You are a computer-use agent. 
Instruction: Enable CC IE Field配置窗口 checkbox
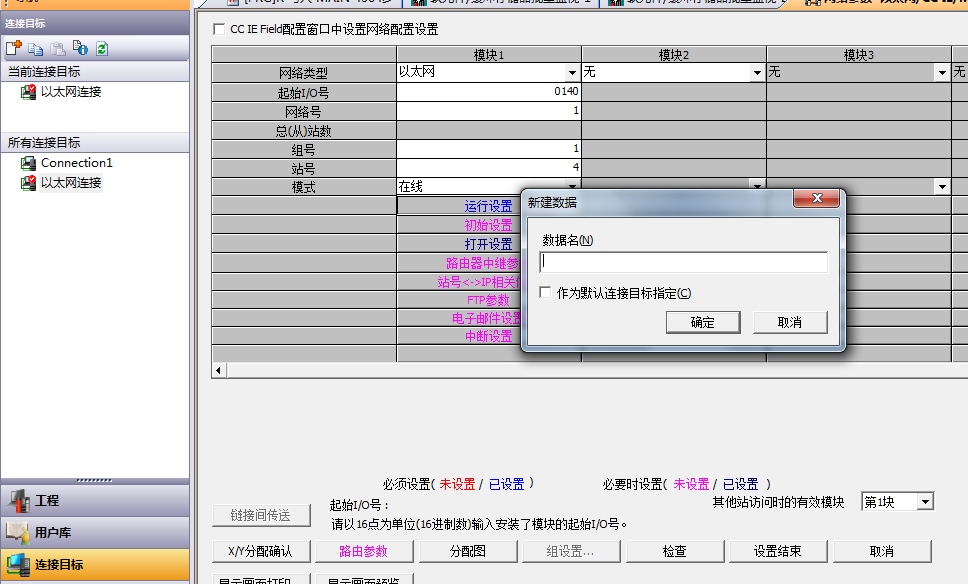(220, 30)
